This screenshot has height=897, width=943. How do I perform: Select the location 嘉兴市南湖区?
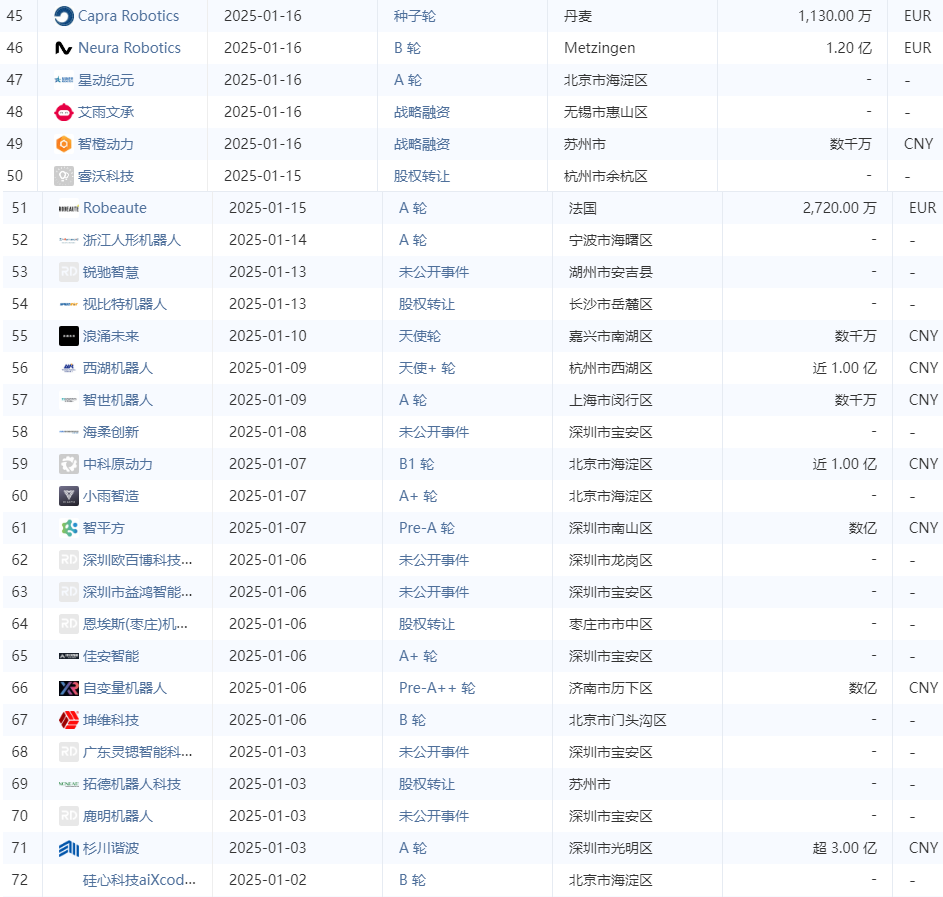(x=610, y=336)
